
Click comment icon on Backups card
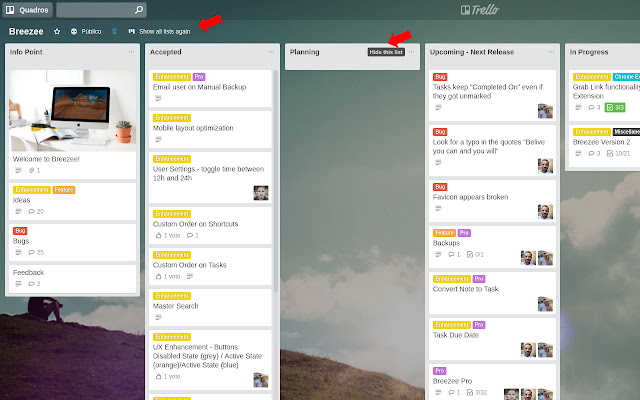click(451, 254)
